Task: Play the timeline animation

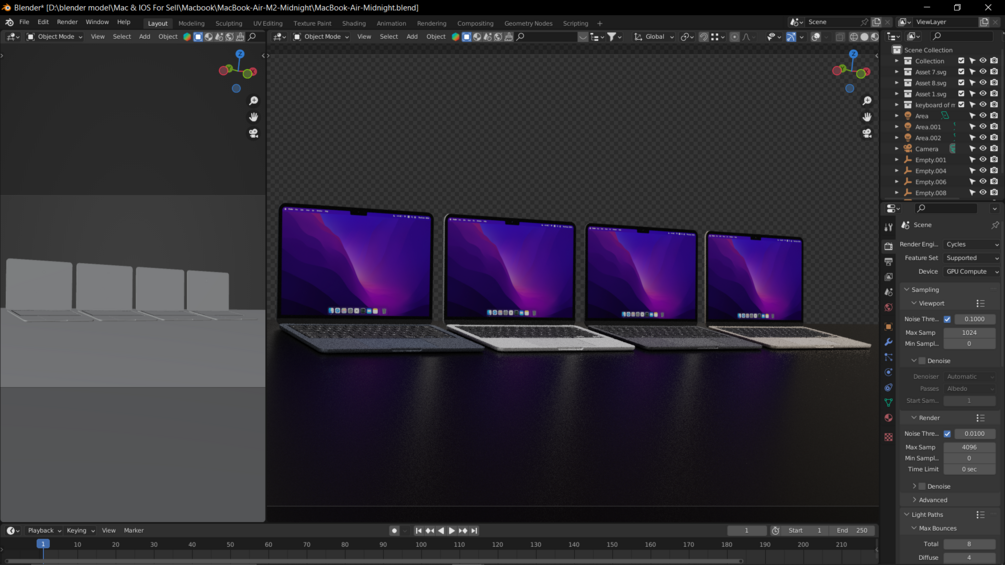Action: coord(452,530)
